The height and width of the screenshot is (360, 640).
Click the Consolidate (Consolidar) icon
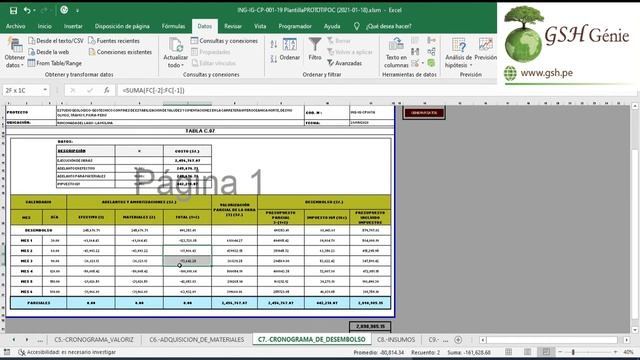point(431,40)
